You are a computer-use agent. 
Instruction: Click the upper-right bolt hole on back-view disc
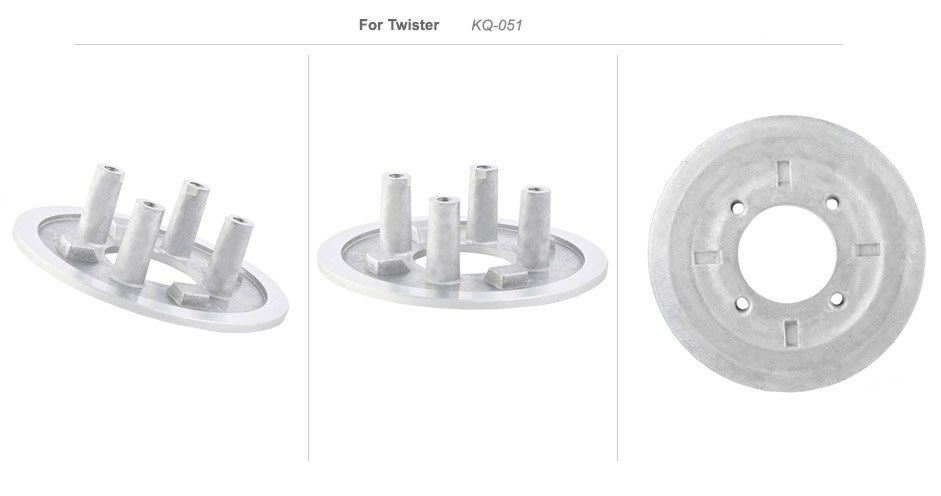[832, 204]
